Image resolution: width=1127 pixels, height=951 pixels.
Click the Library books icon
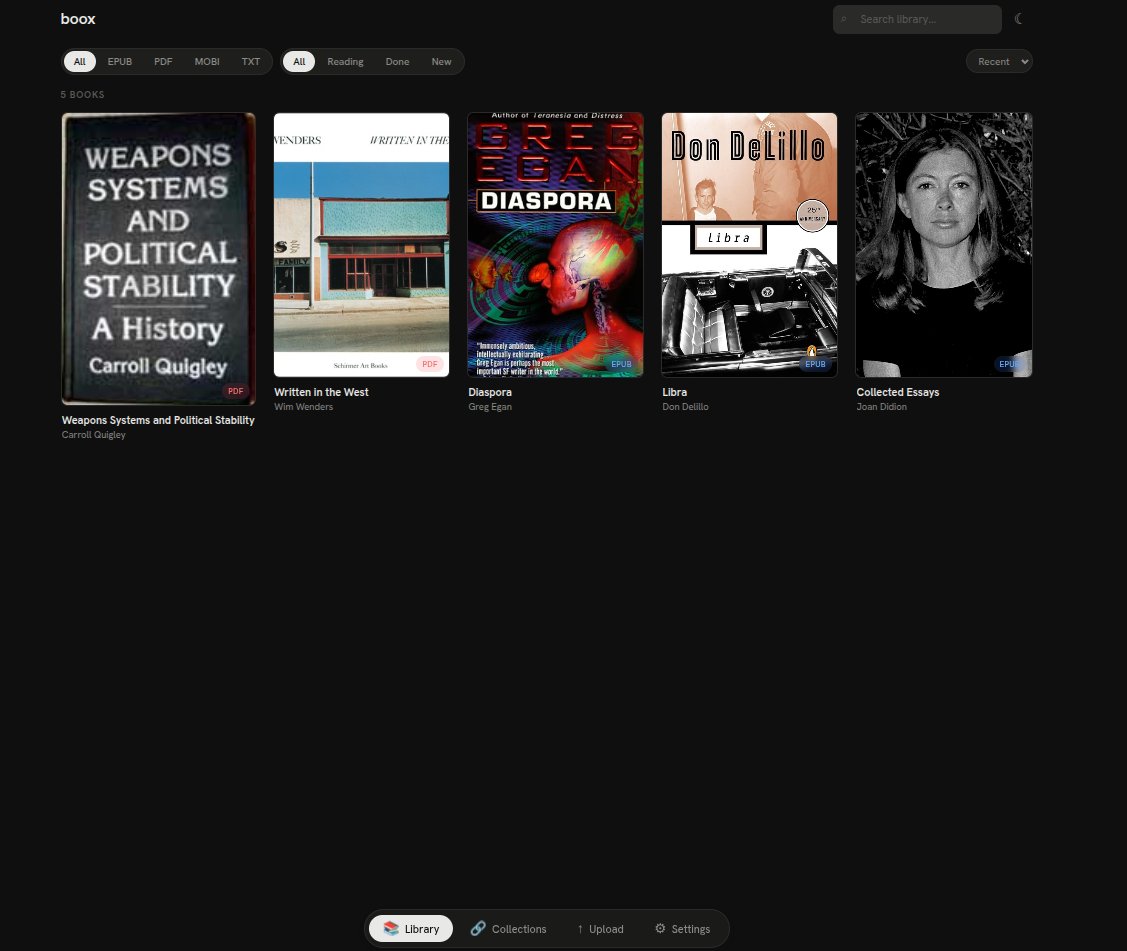click(390, 929)
